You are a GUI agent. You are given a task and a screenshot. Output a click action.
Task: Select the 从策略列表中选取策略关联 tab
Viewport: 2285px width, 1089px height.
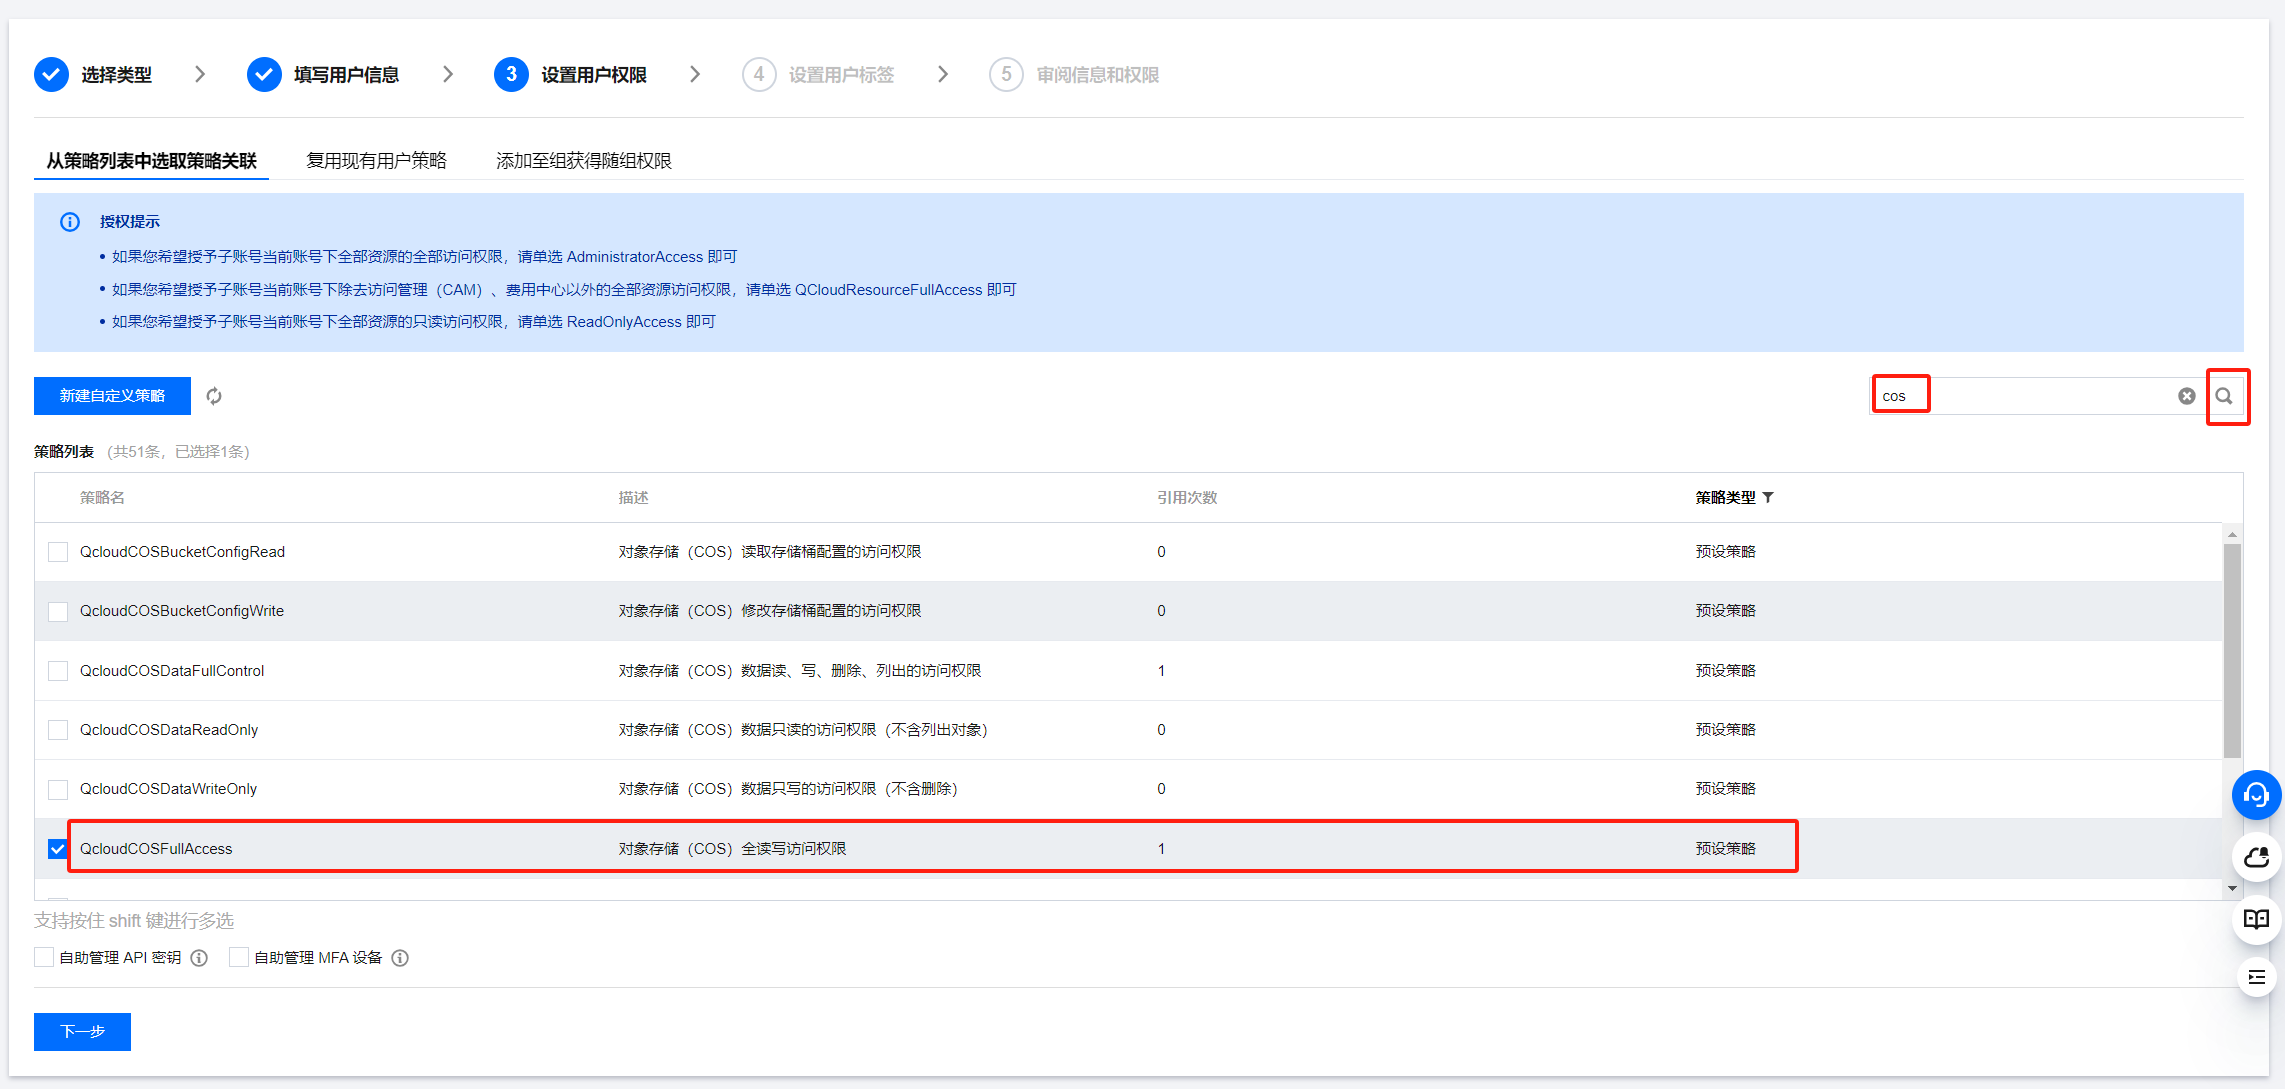151,161
